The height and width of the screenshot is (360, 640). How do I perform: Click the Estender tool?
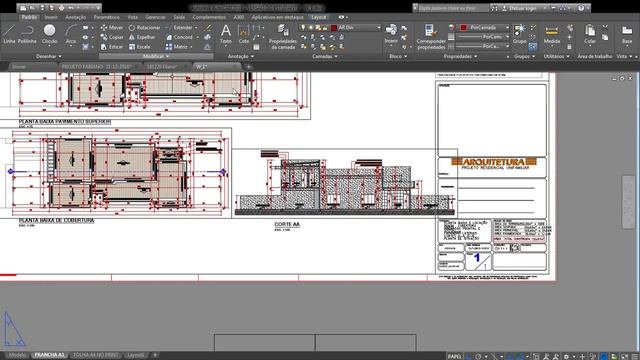179,27
